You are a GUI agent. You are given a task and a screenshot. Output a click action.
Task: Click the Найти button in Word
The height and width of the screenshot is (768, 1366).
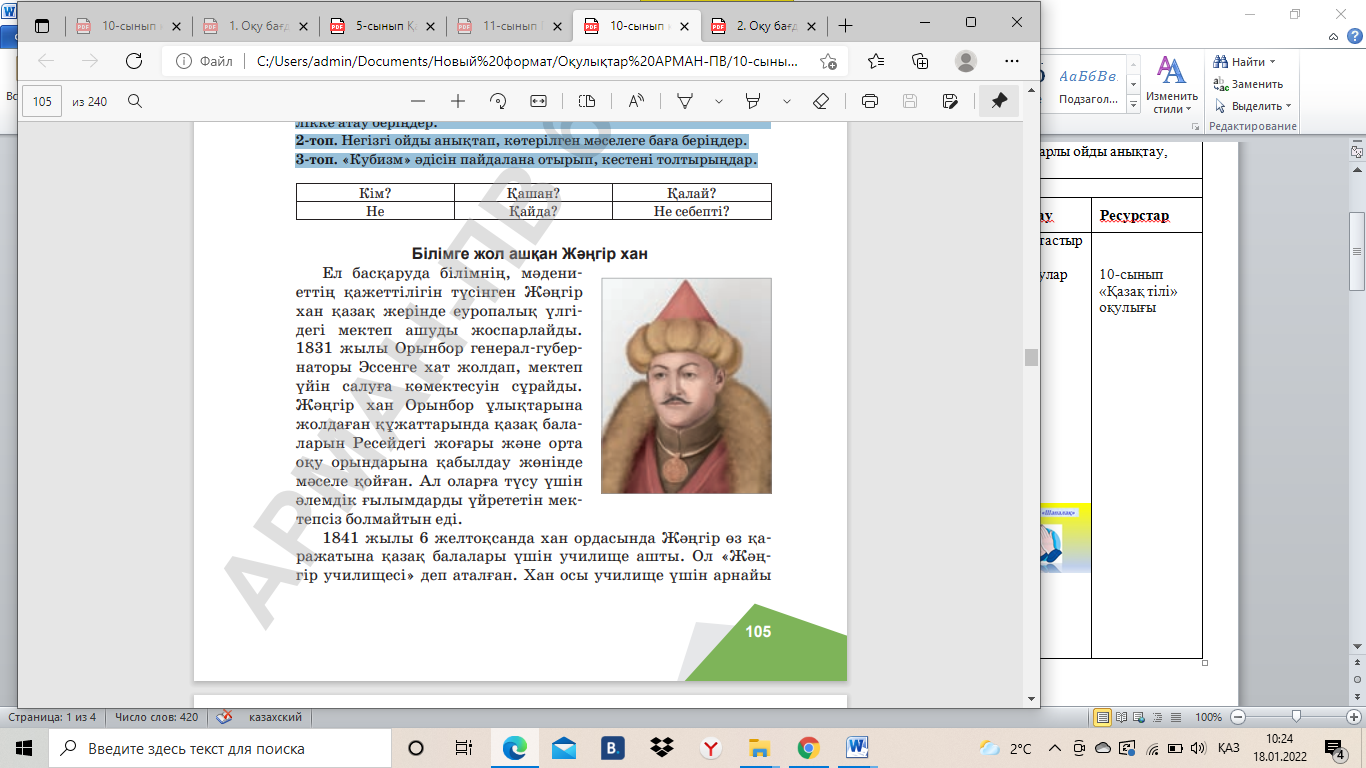click(x=1248, y=62)
